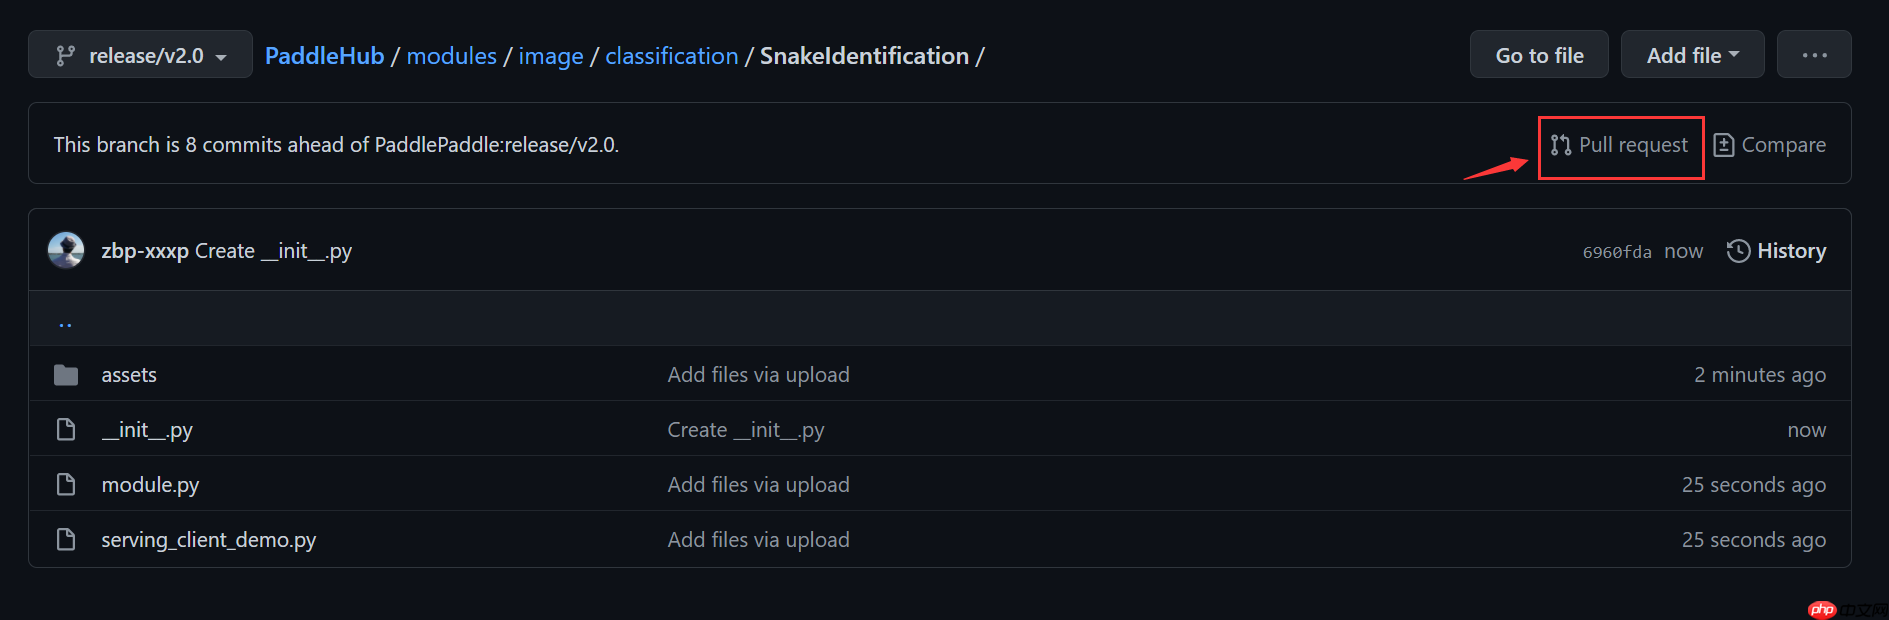Open Create __init__.py commit message
The height and width of the screenshot is (620, 1889).
273,251
